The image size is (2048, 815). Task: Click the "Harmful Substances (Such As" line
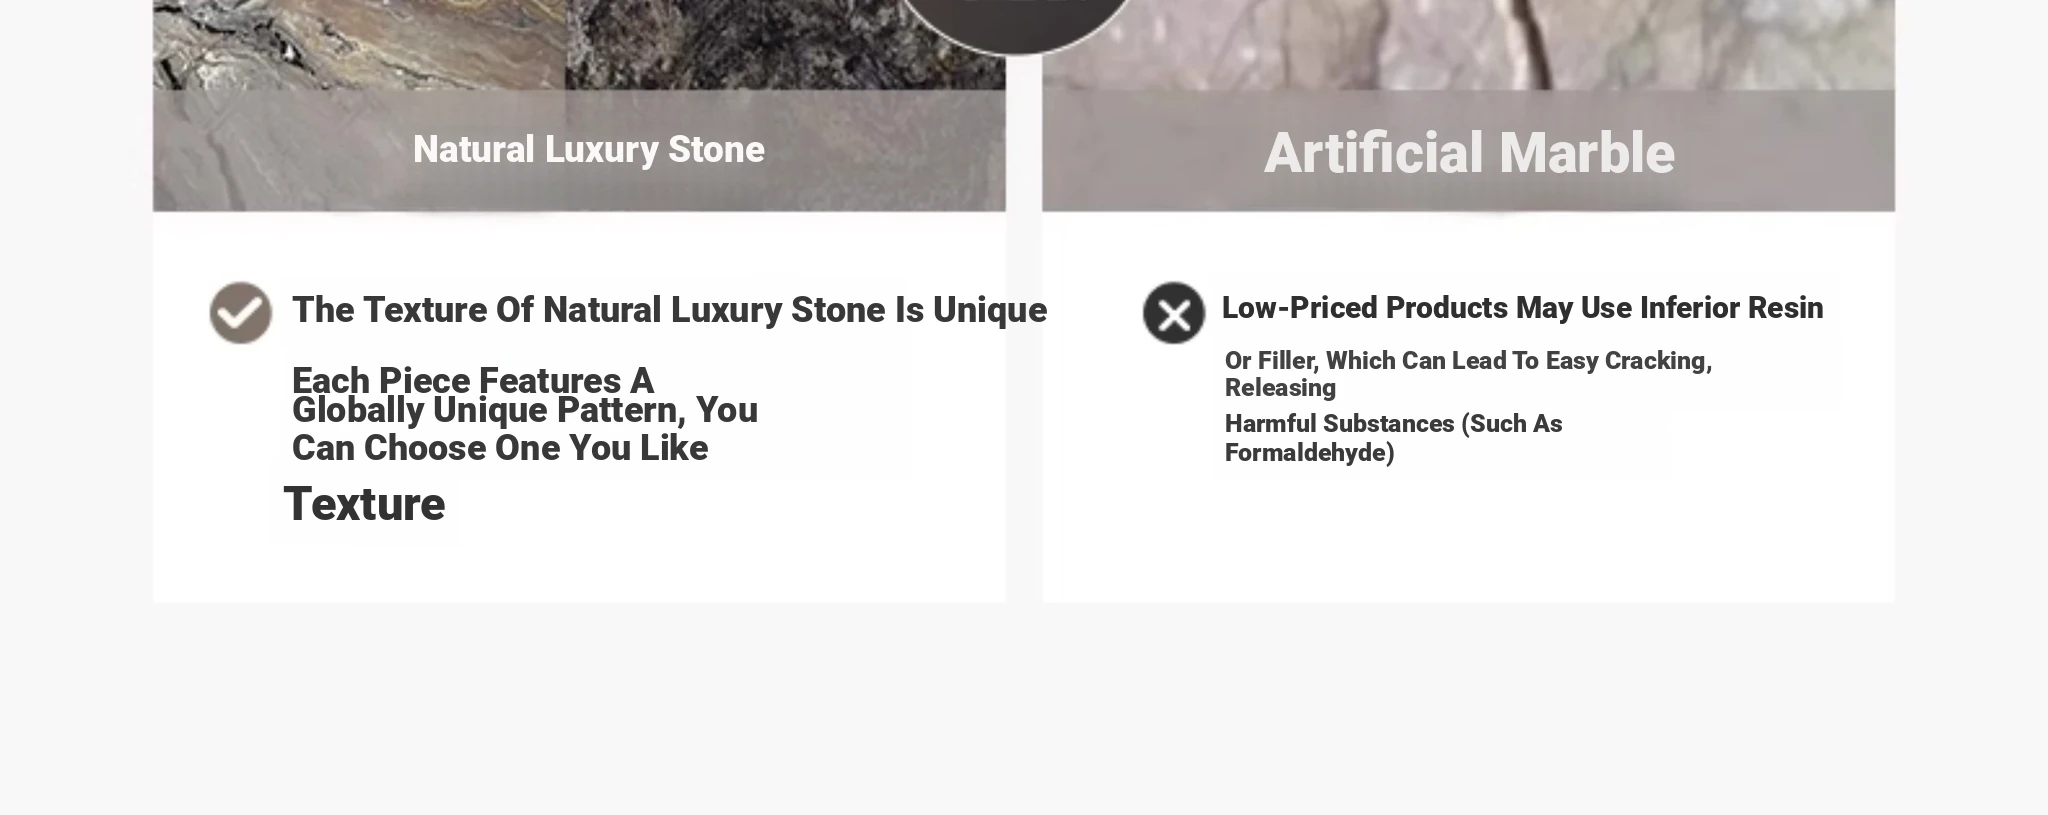1392,424
